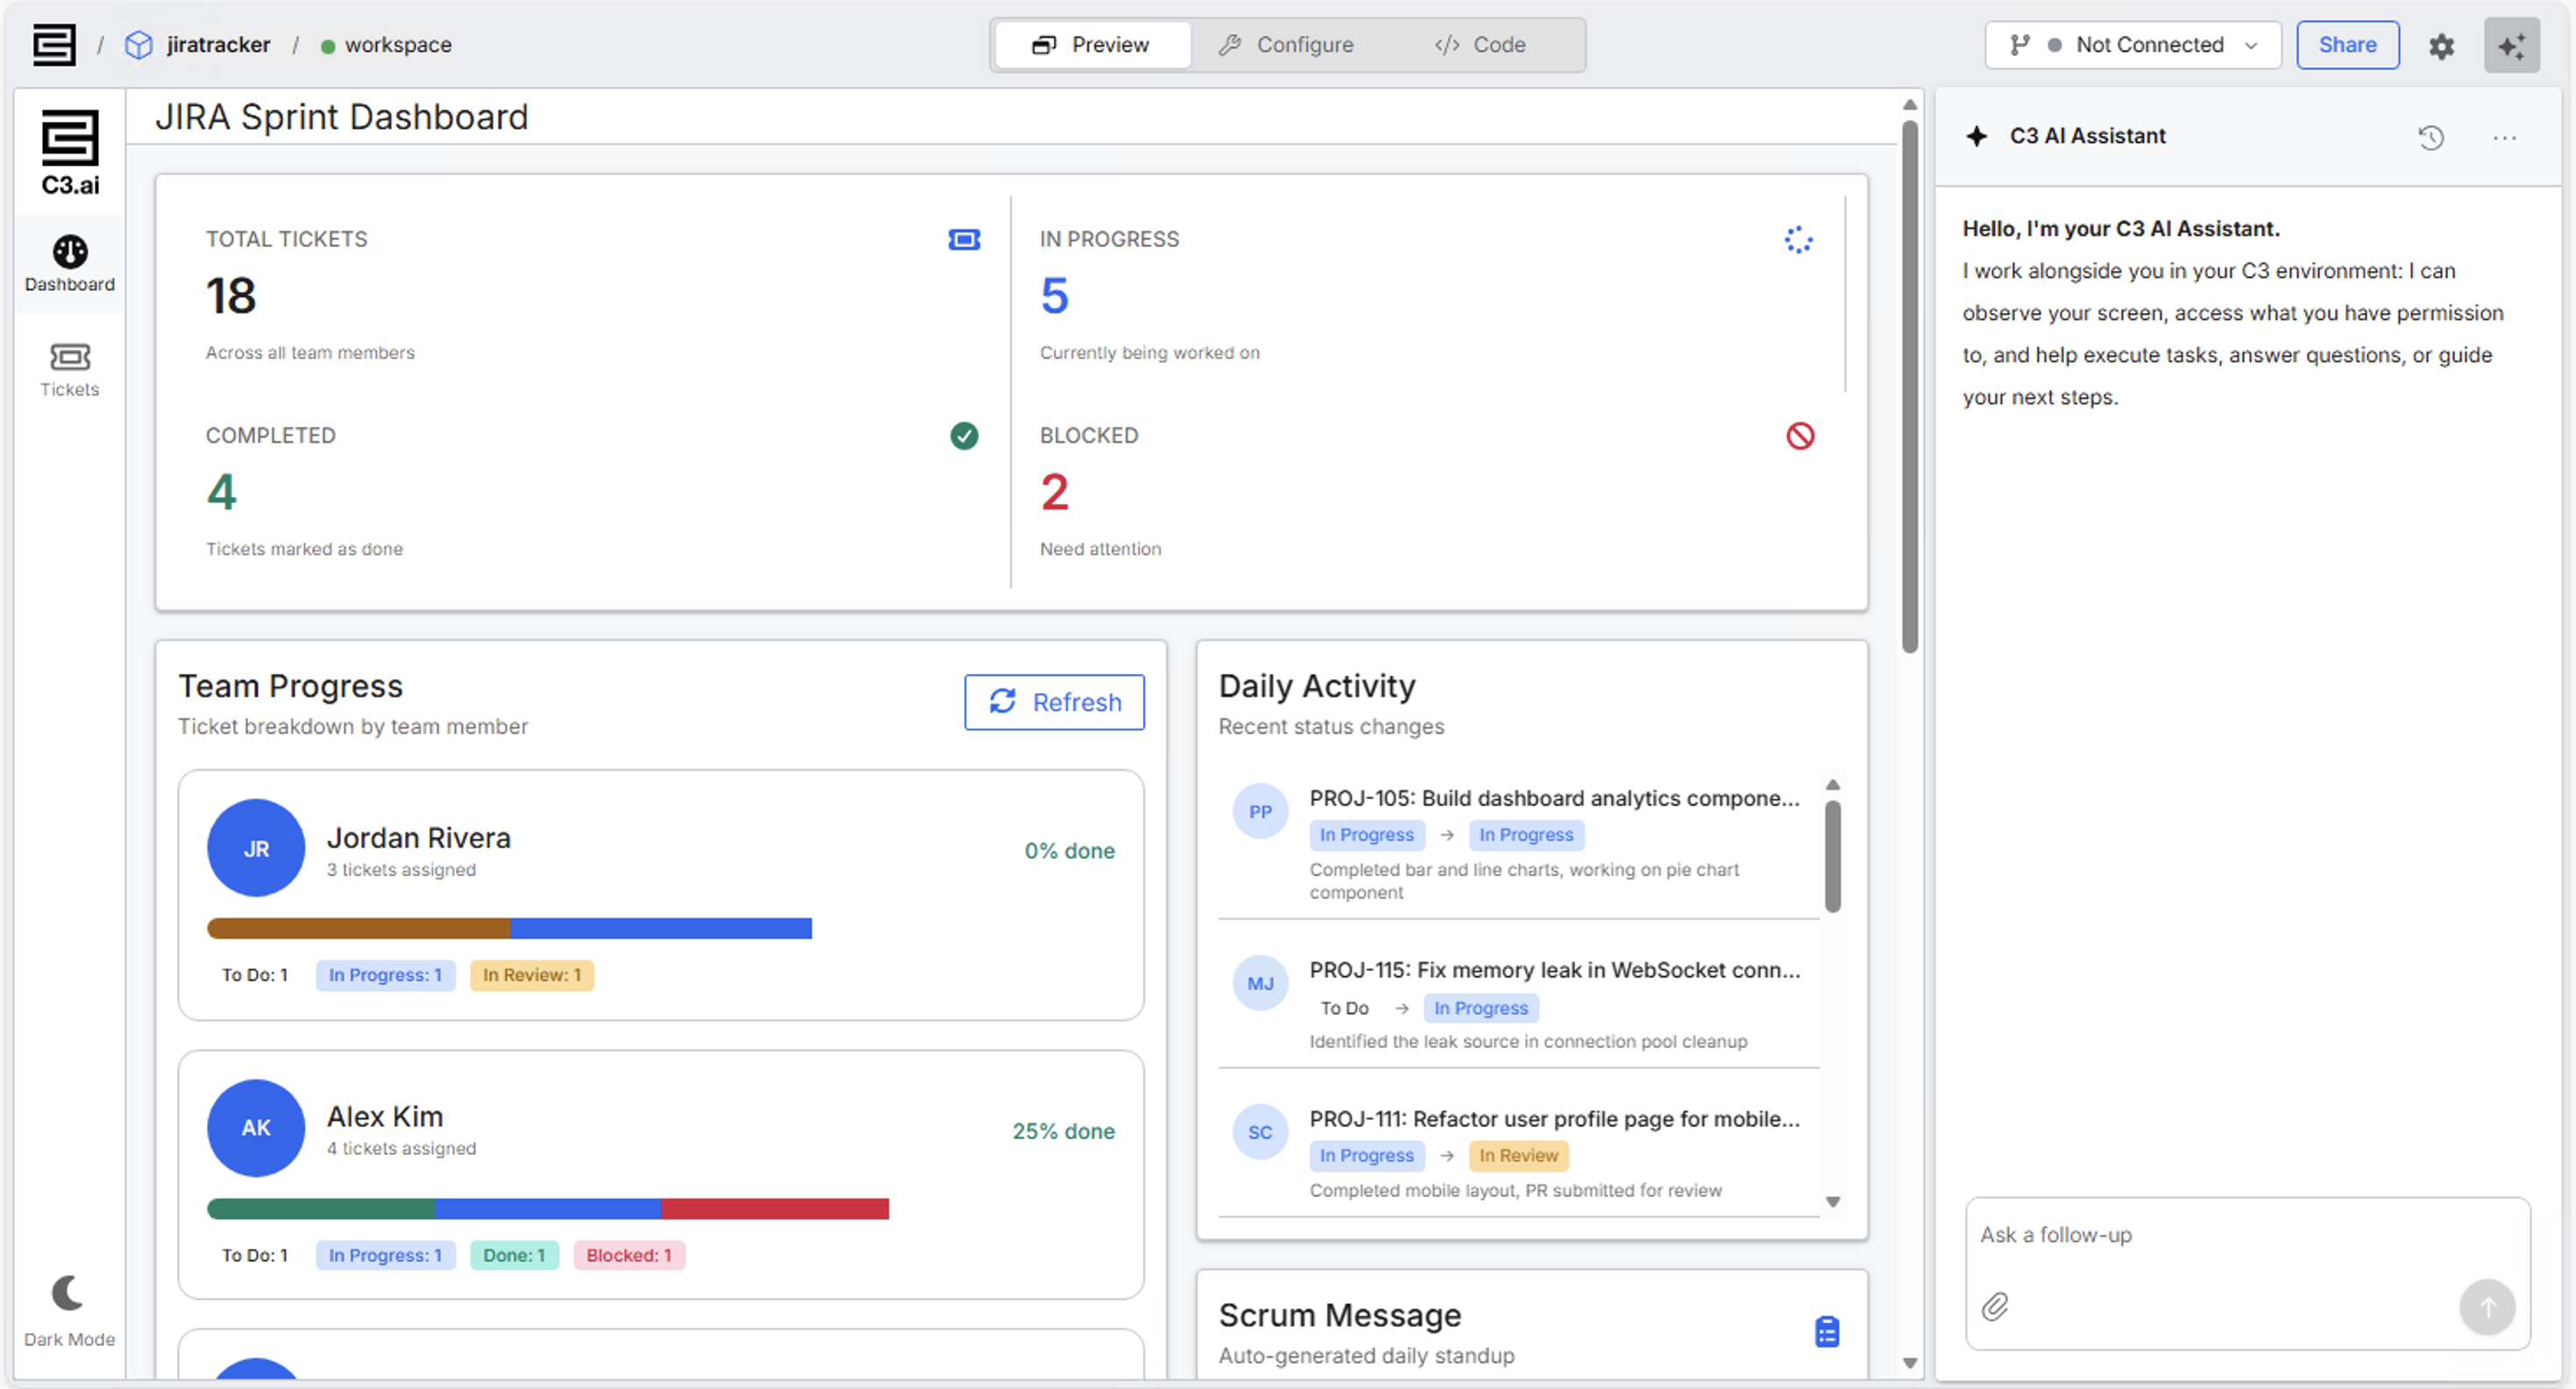Image resolution: width=2576 pixels, height=1389 pixels.
Task: Click the C3.ai sidebar logo
Action: [x=70, y=152]
